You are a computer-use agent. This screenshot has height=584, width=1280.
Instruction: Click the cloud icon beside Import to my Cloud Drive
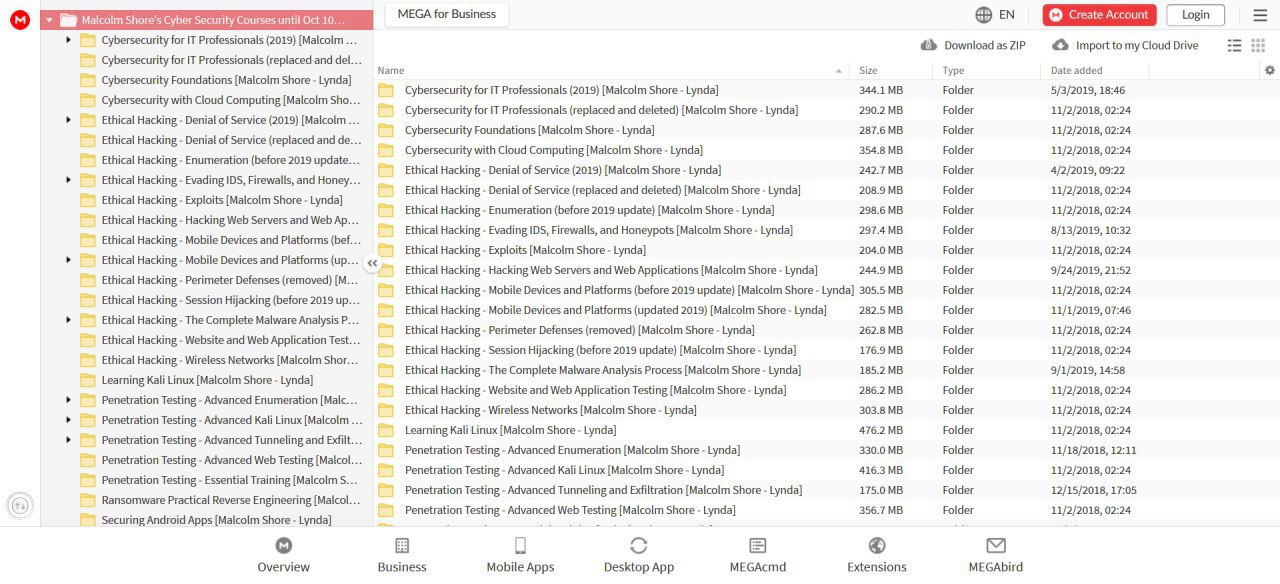coord(1060,45)
